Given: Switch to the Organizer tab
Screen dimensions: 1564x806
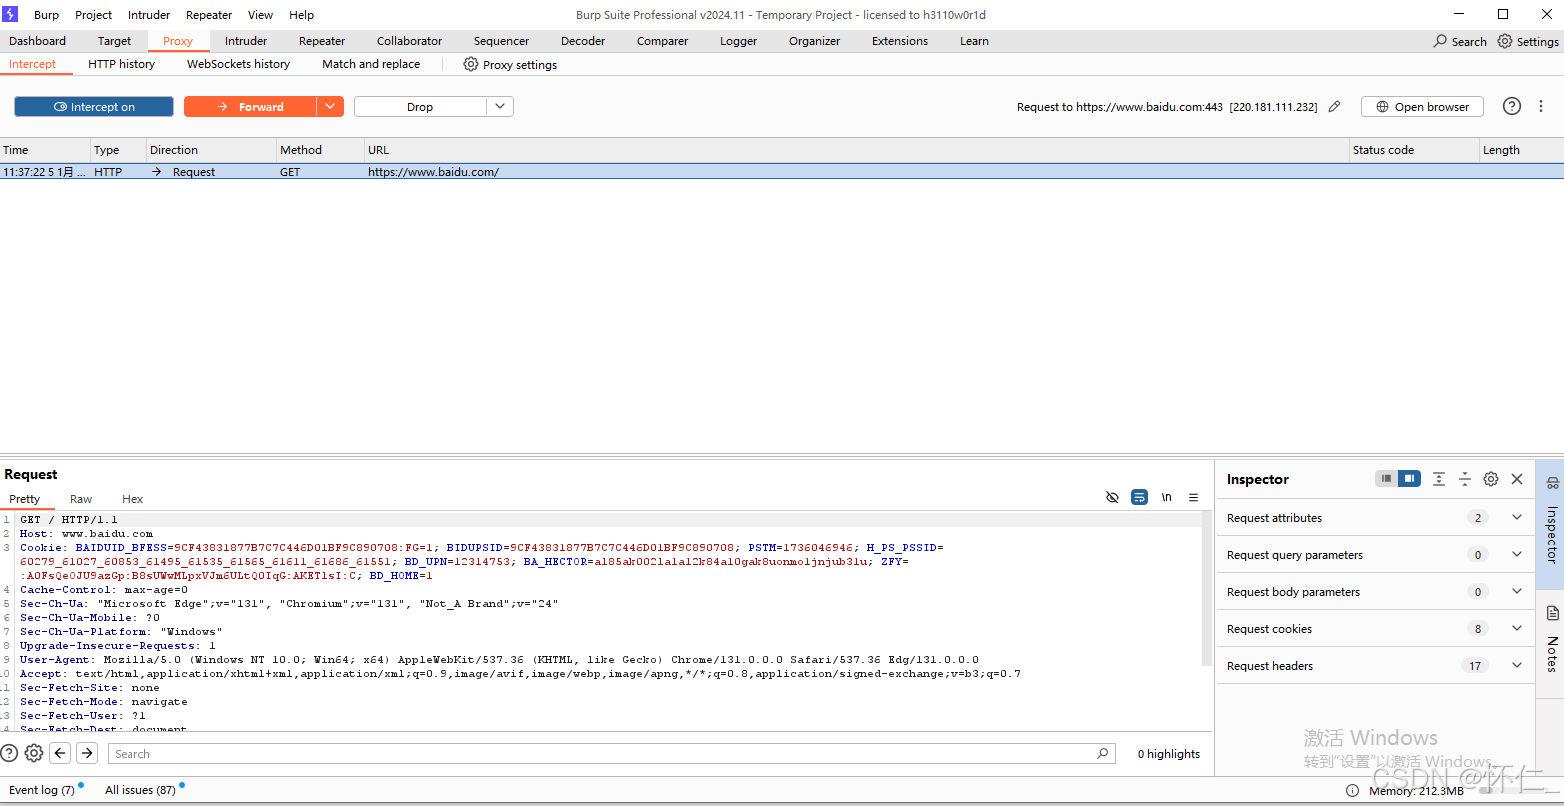Looking at the screenshot, I should pyautogui.click(x=814, y=41).
